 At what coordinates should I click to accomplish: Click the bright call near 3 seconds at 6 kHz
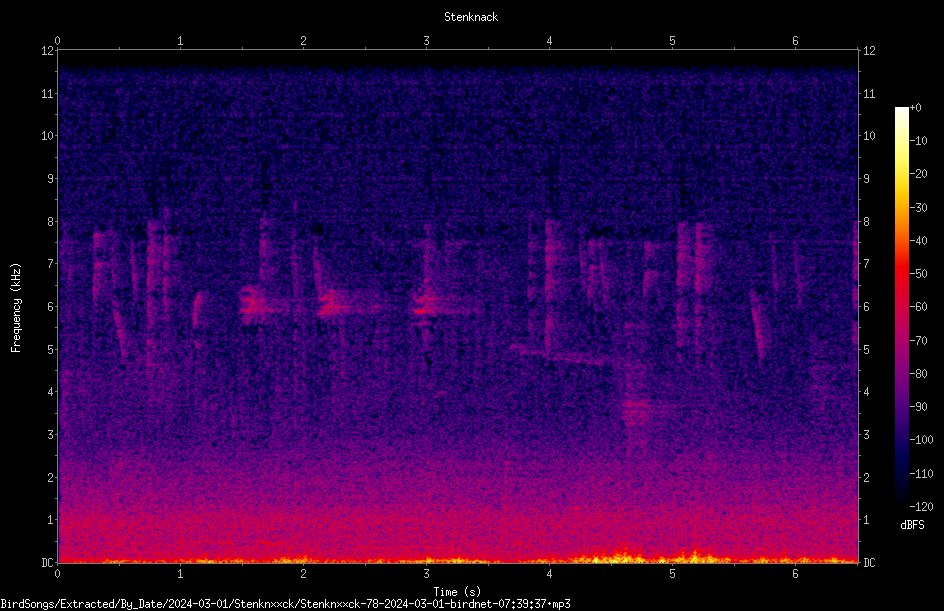pos(429,305)
